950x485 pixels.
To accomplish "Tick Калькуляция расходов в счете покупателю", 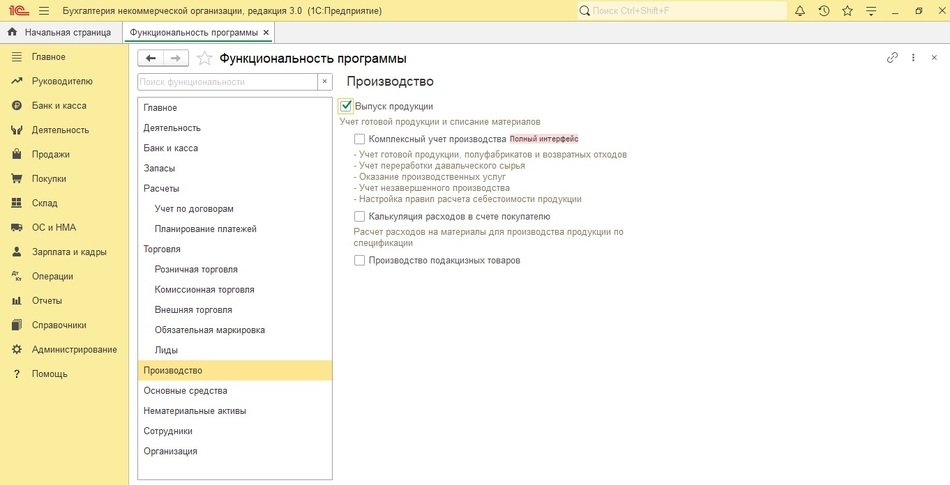I will click(360, 216).
